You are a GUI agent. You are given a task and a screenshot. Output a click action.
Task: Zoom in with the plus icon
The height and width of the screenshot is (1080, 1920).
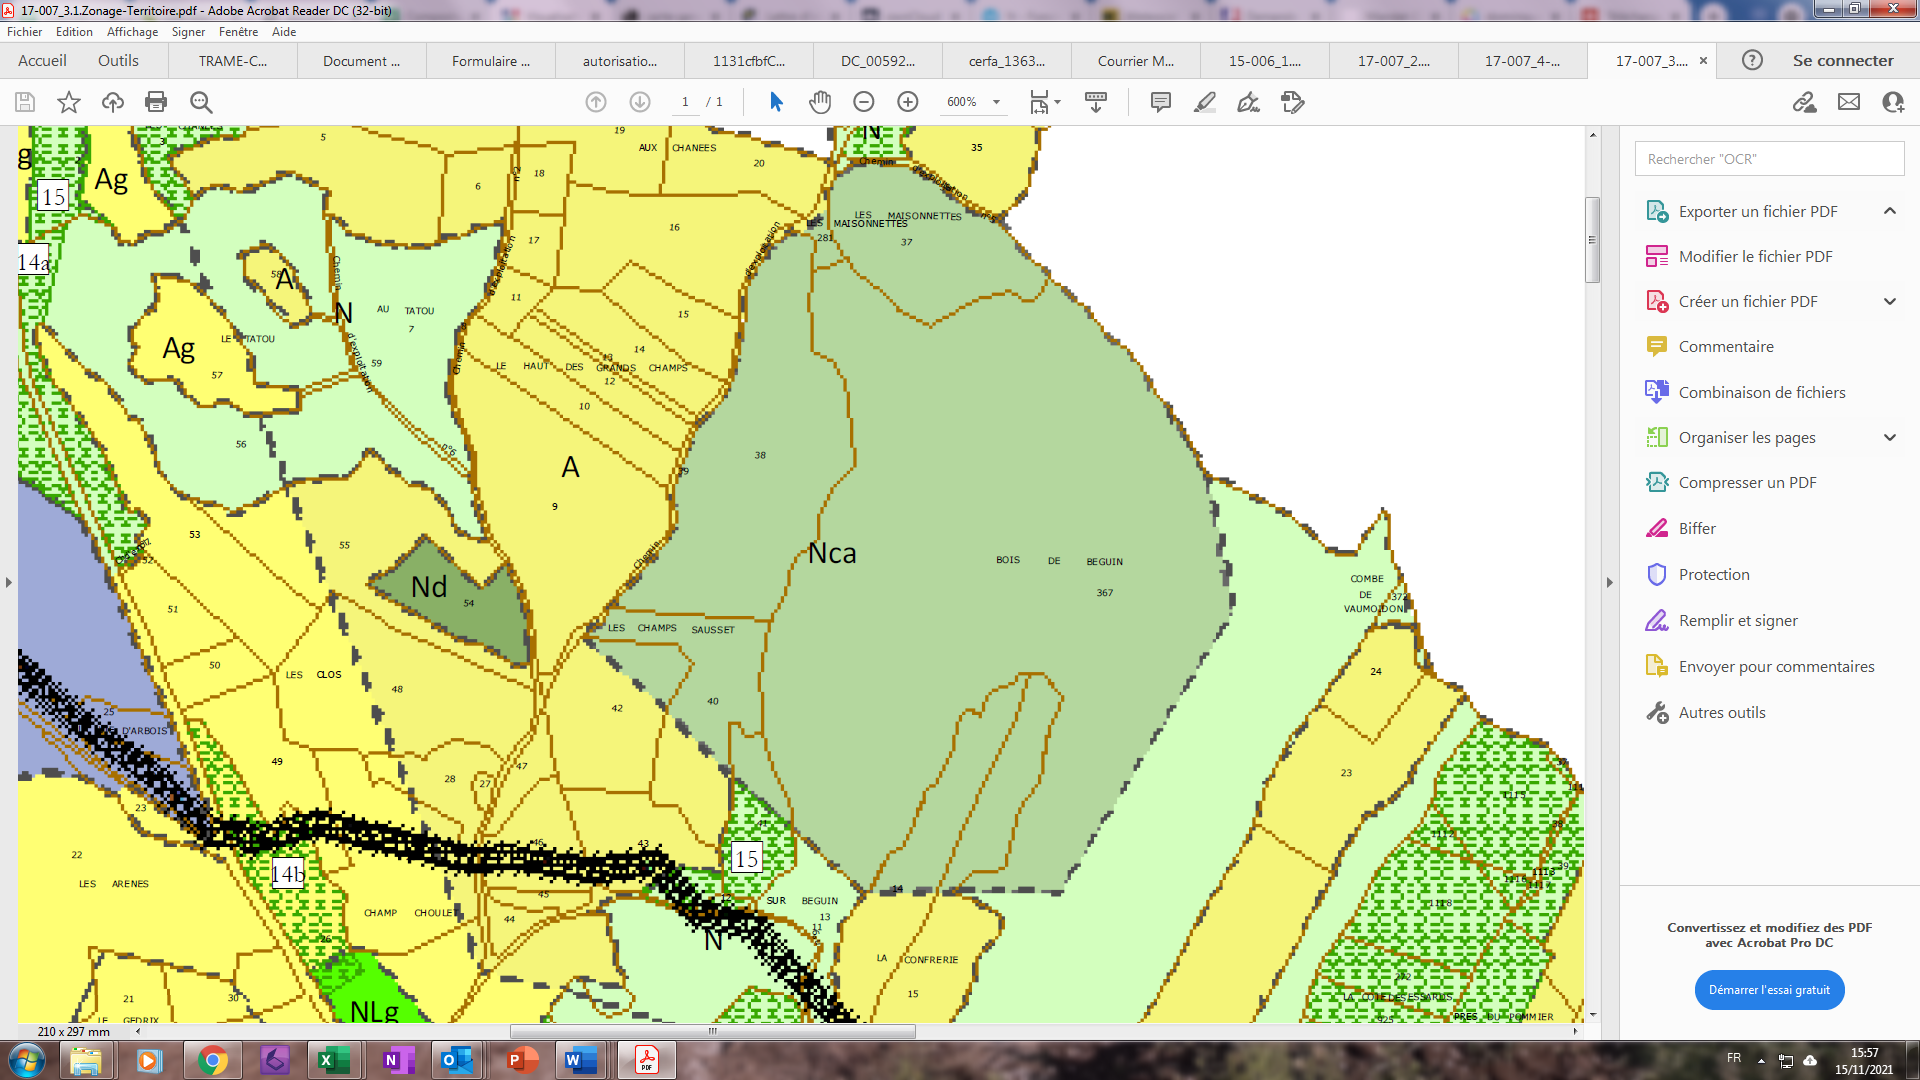tap(908, 102)
